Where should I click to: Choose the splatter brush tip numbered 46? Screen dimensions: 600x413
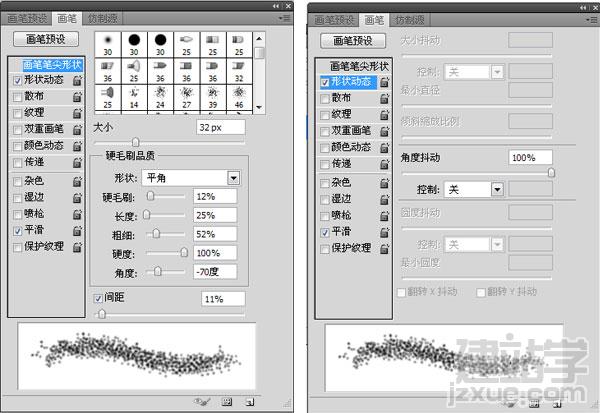pos(239,97)
